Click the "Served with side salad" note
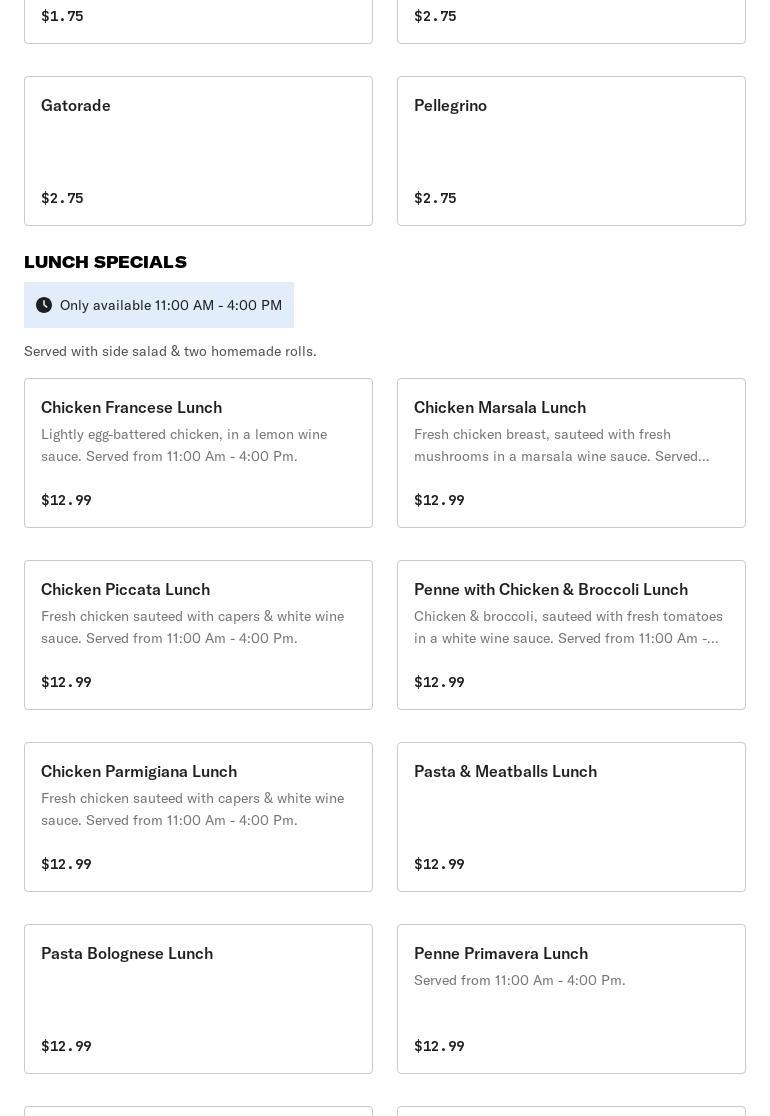 (x=170, y=351)
